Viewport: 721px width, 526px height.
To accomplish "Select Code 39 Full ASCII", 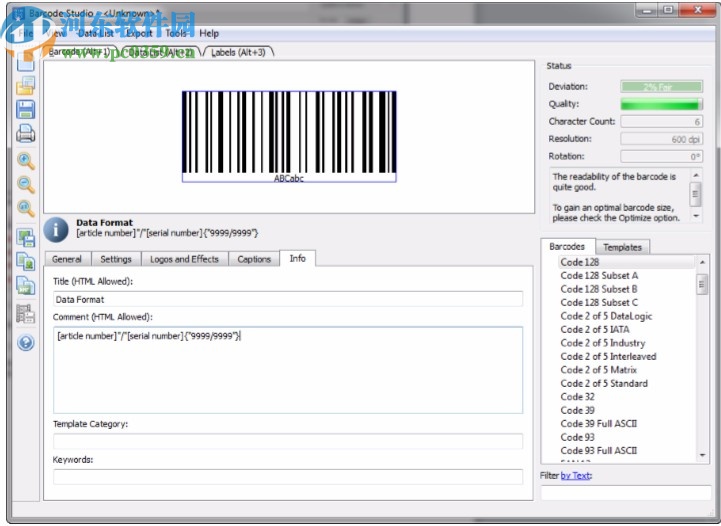I will 599,423.
